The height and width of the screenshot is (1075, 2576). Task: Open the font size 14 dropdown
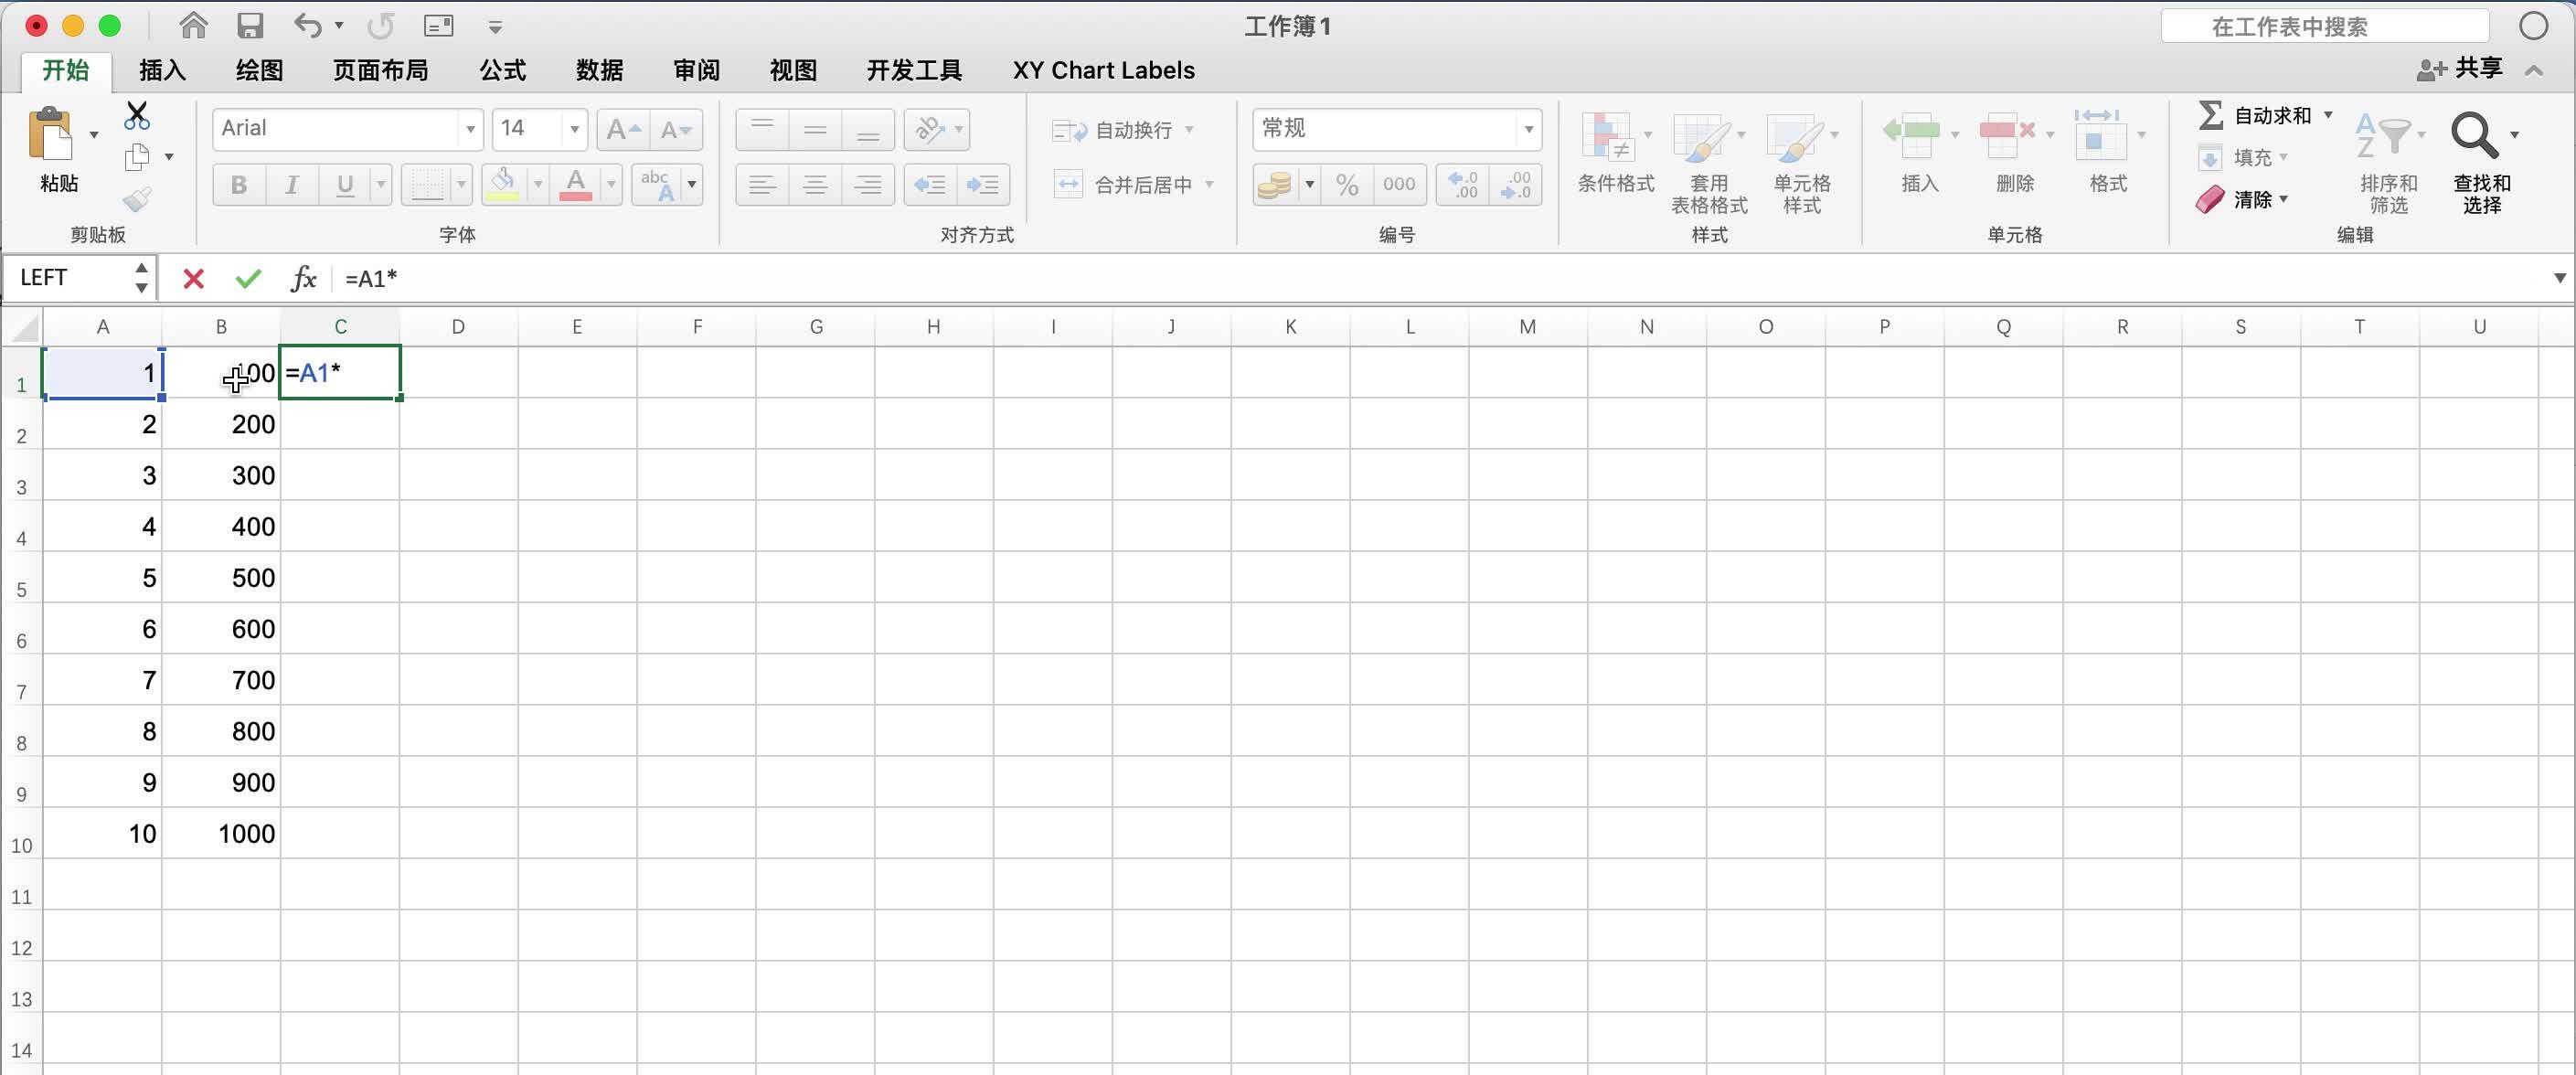tap(574, 129)
